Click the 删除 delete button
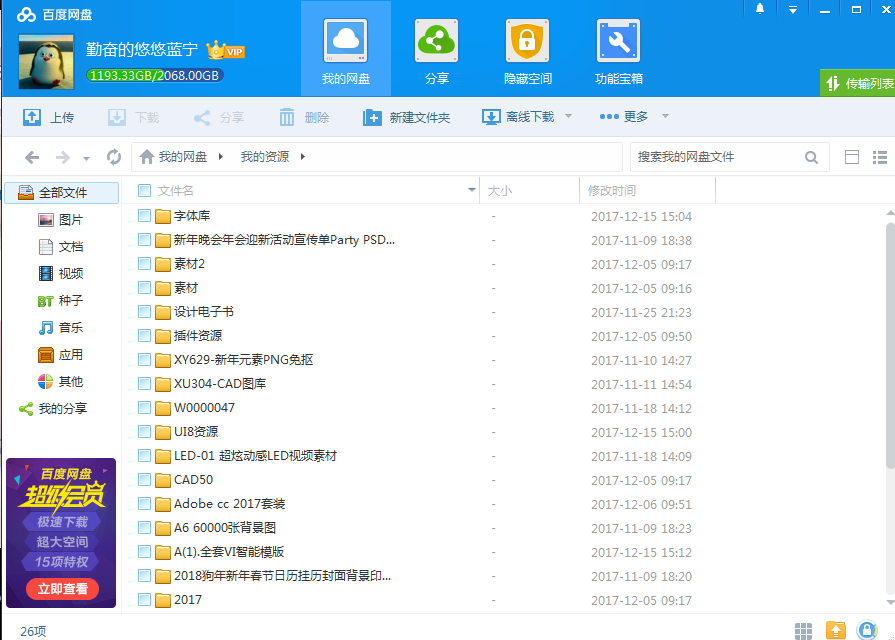The width and height of the screenshot is (895, 640). (304, 117)
